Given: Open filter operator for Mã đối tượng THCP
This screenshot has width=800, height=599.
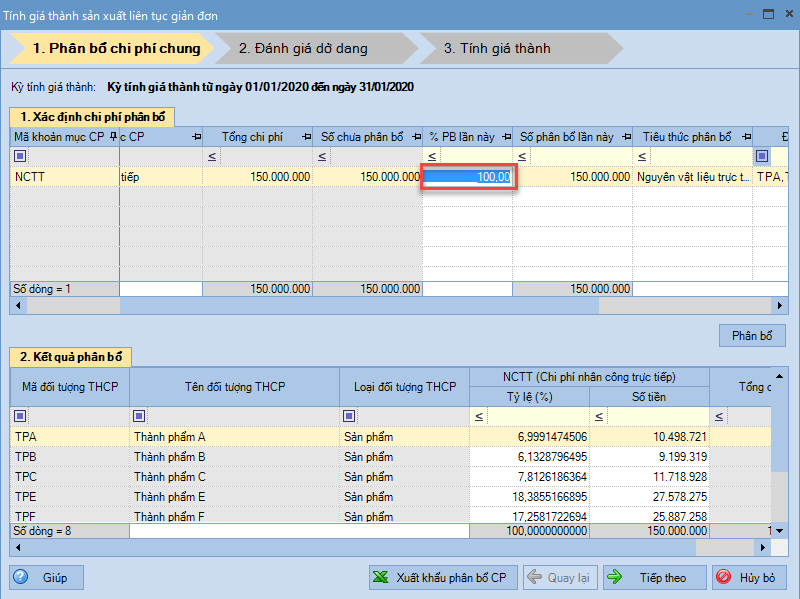Looking at the screenshot, I should [x=20, y=416].
